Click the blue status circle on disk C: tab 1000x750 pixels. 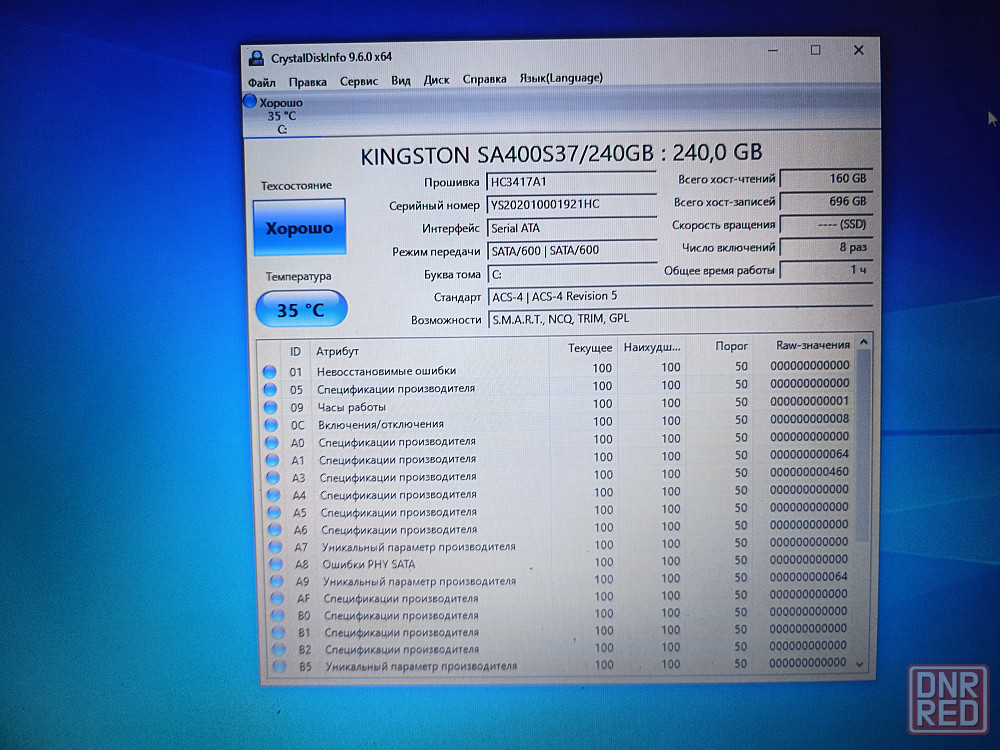point(249,101)
